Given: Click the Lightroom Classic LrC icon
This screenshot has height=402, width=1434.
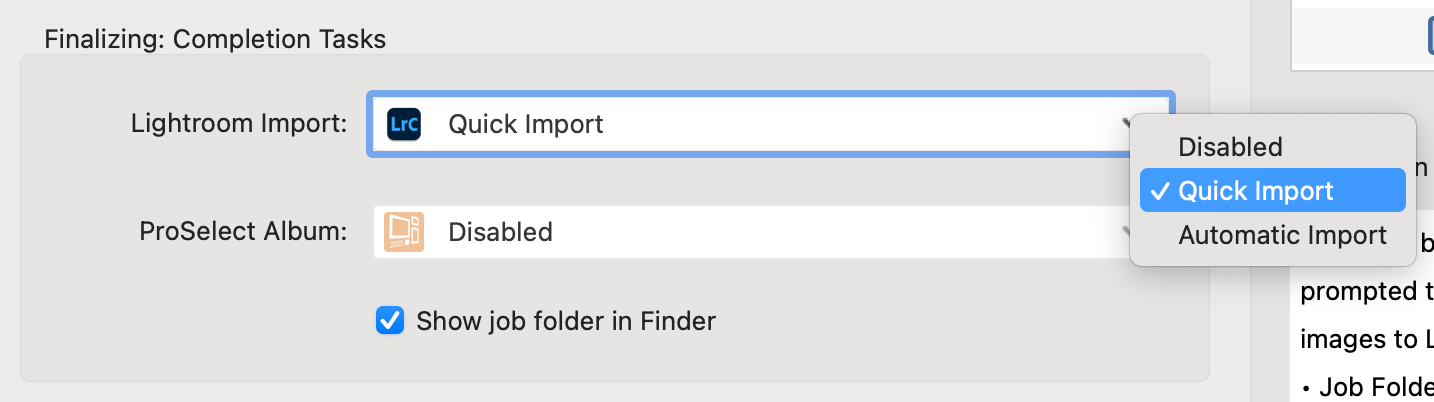Looking at the screenshot, I should coord(403,125).
